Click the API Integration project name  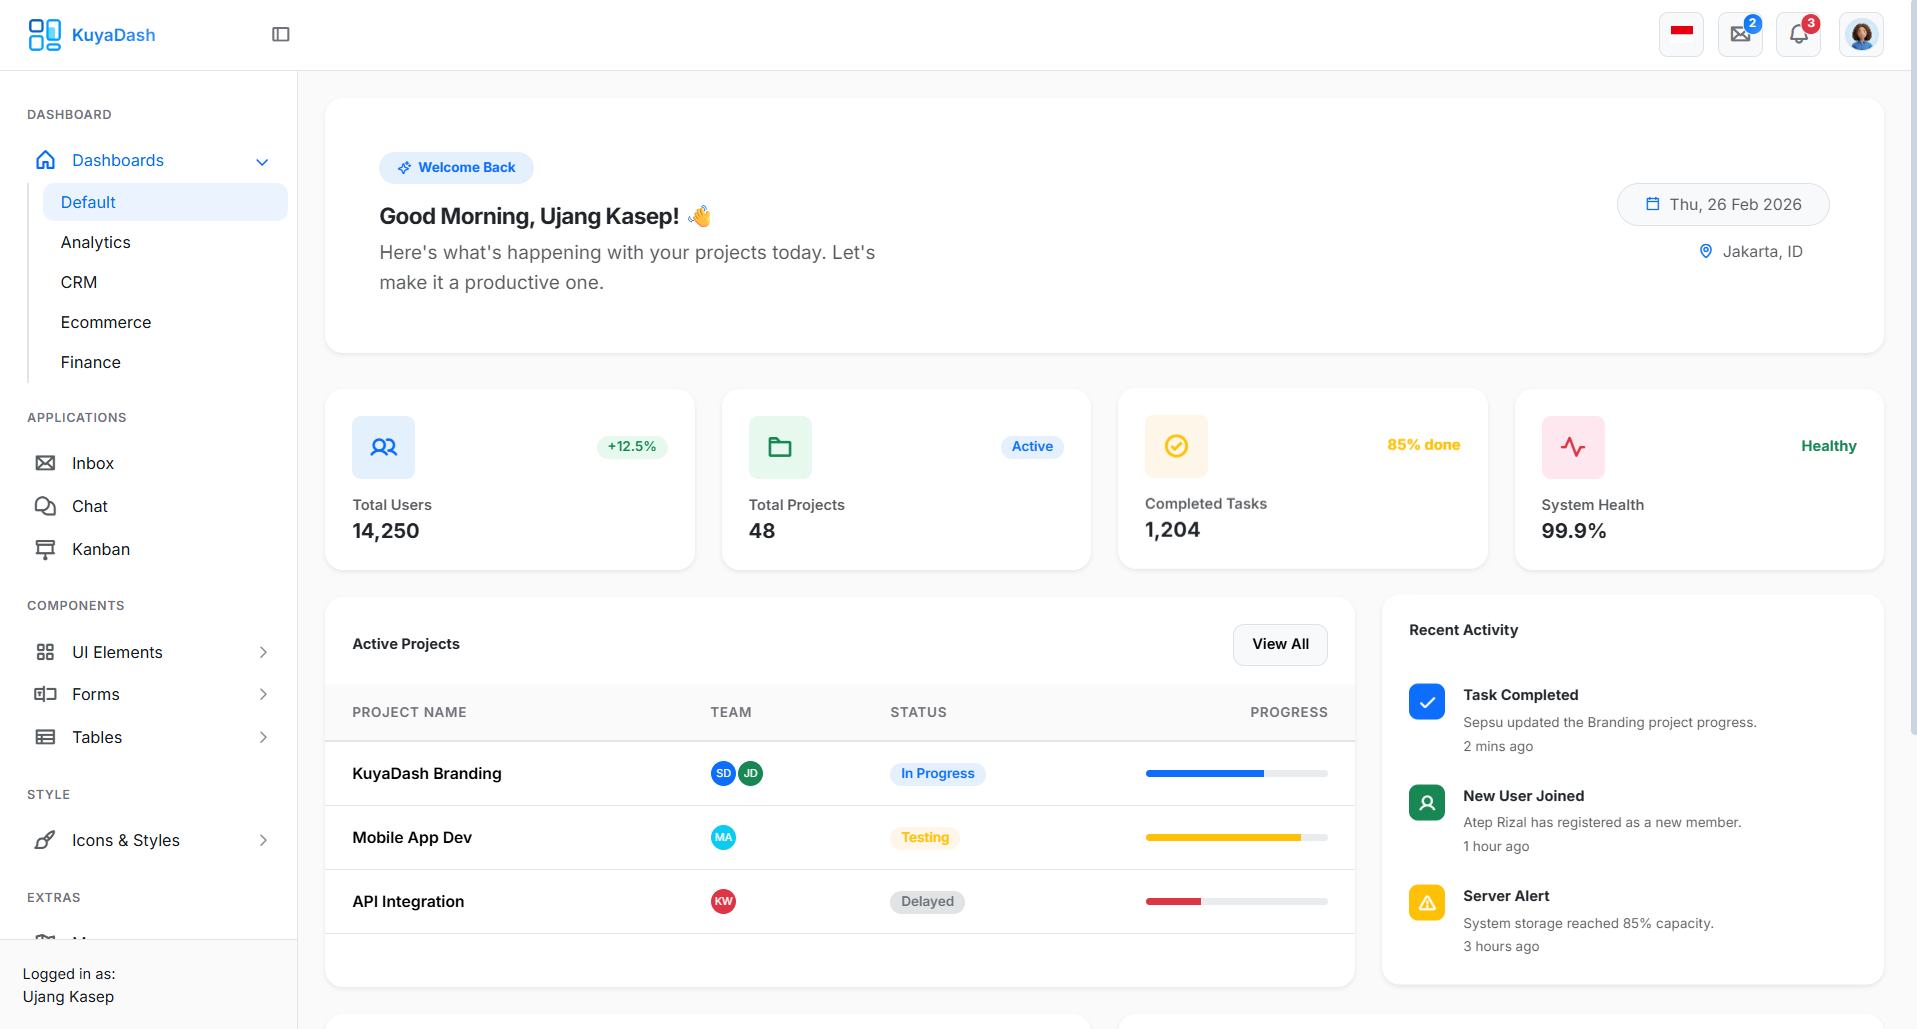click(408, 901)
